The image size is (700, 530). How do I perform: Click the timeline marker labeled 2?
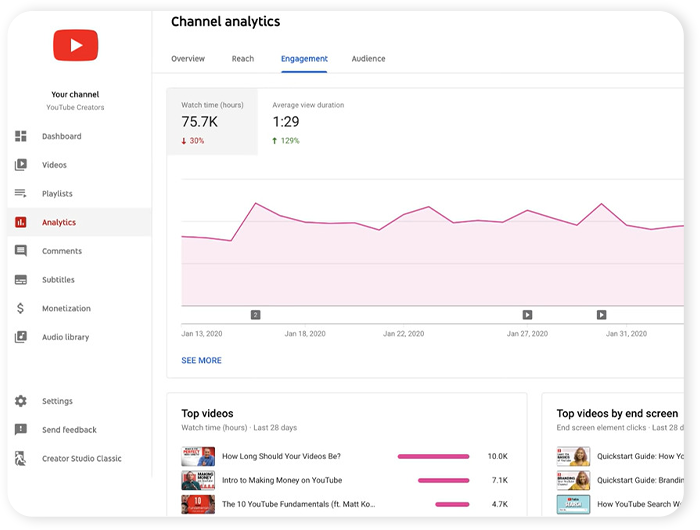click(x=255, y=315)
